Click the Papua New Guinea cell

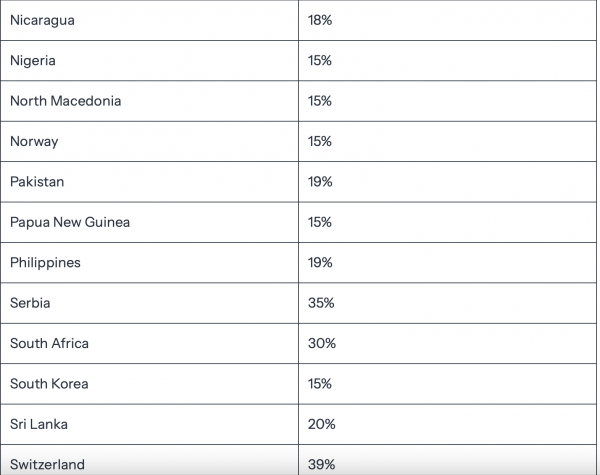[70, 222]
